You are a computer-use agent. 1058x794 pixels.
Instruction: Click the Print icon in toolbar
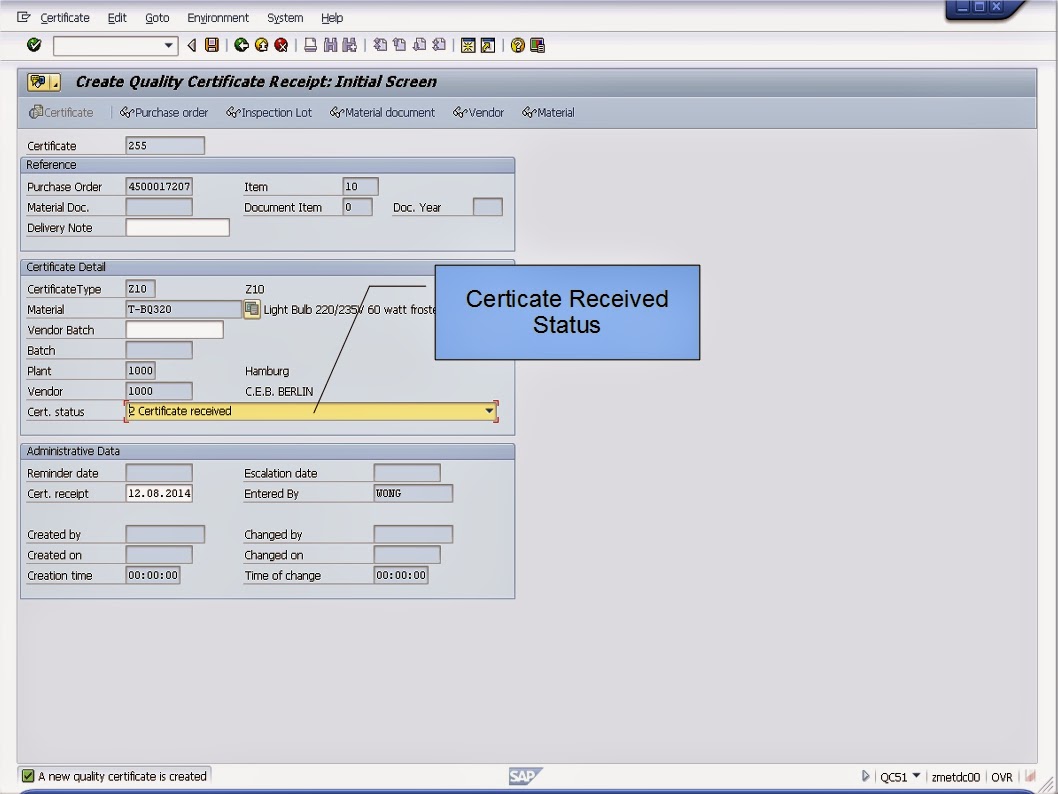310,45
